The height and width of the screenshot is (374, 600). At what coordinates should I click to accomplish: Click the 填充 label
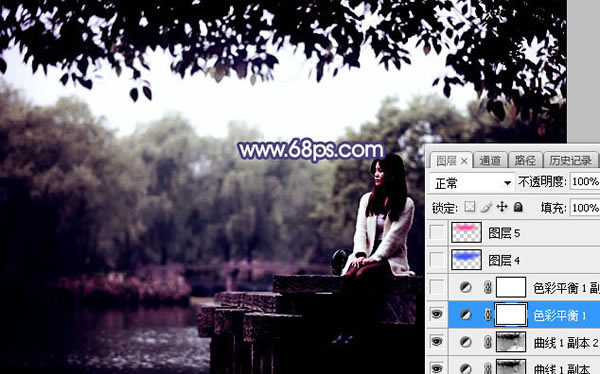coord(554,208)
